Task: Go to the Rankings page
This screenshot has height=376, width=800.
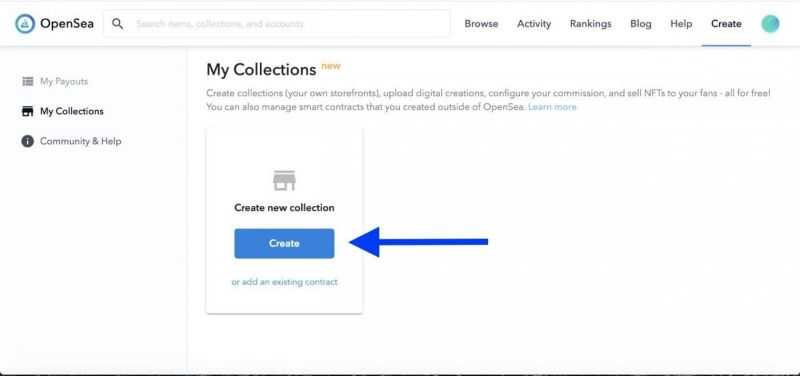Action: click(590, 24)
